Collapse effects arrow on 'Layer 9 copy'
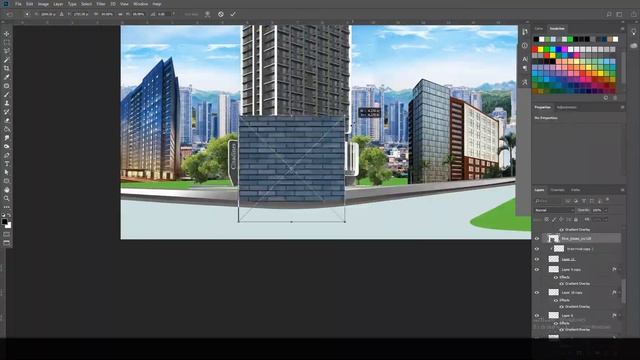Viewport: 640px width, 360px height. point(620,269)
